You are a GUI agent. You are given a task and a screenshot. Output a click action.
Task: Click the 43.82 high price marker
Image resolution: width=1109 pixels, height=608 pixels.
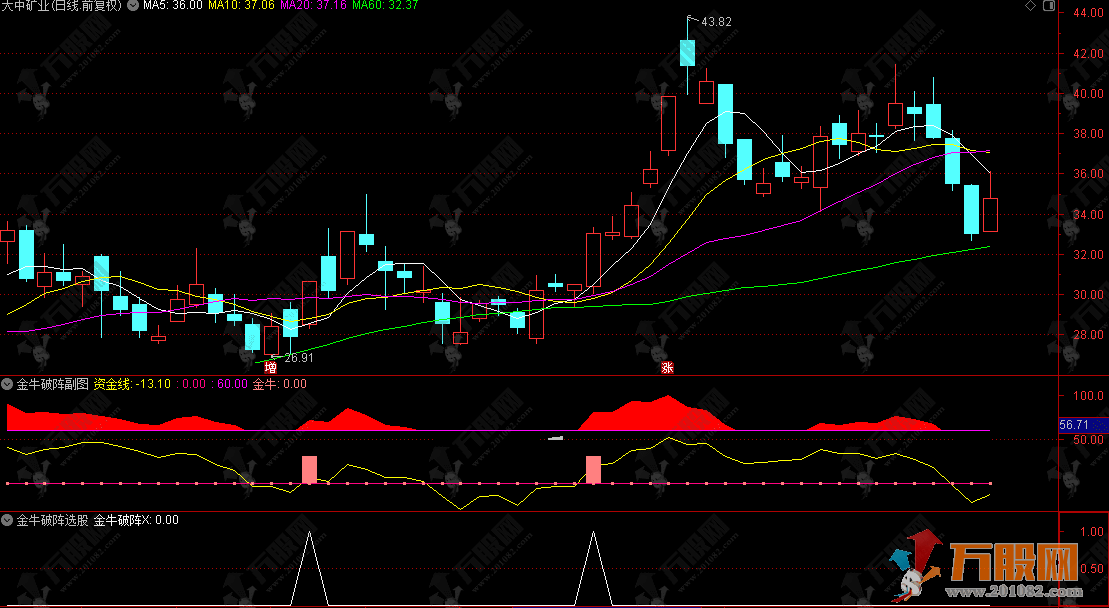[716, 22]
